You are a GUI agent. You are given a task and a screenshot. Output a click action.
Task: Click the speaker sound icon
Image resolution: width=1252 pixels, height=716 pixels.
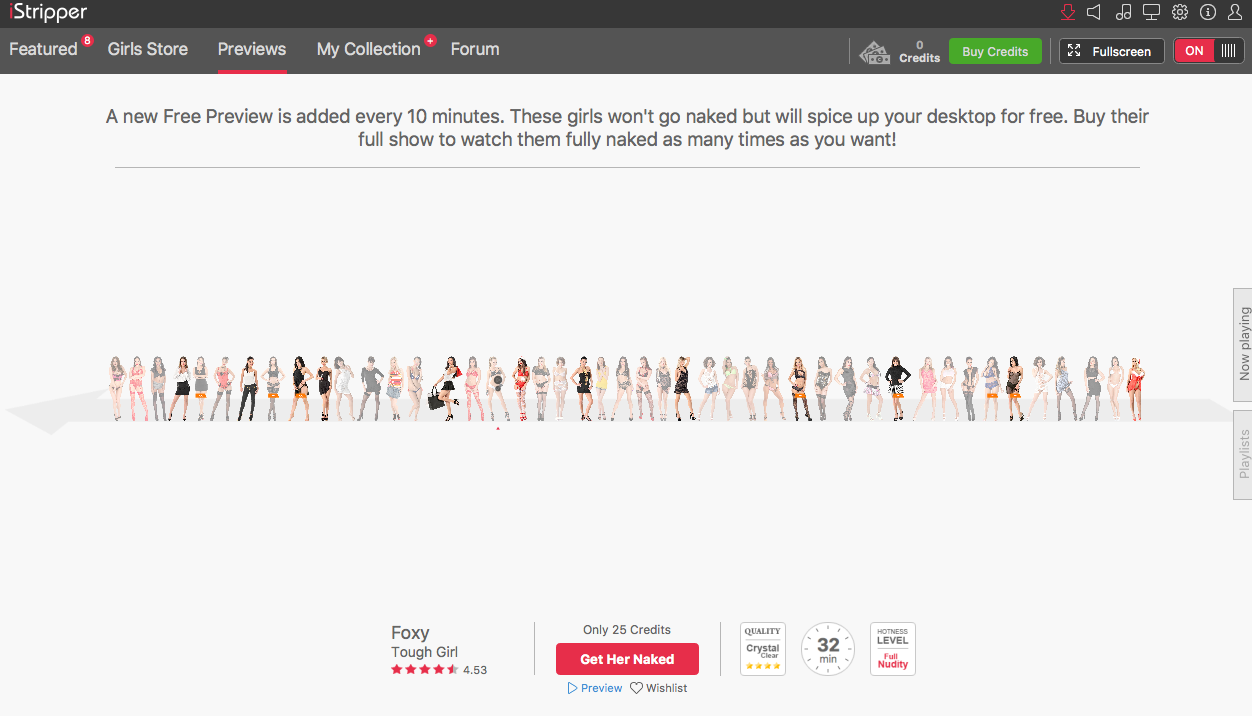point(1094,13)
